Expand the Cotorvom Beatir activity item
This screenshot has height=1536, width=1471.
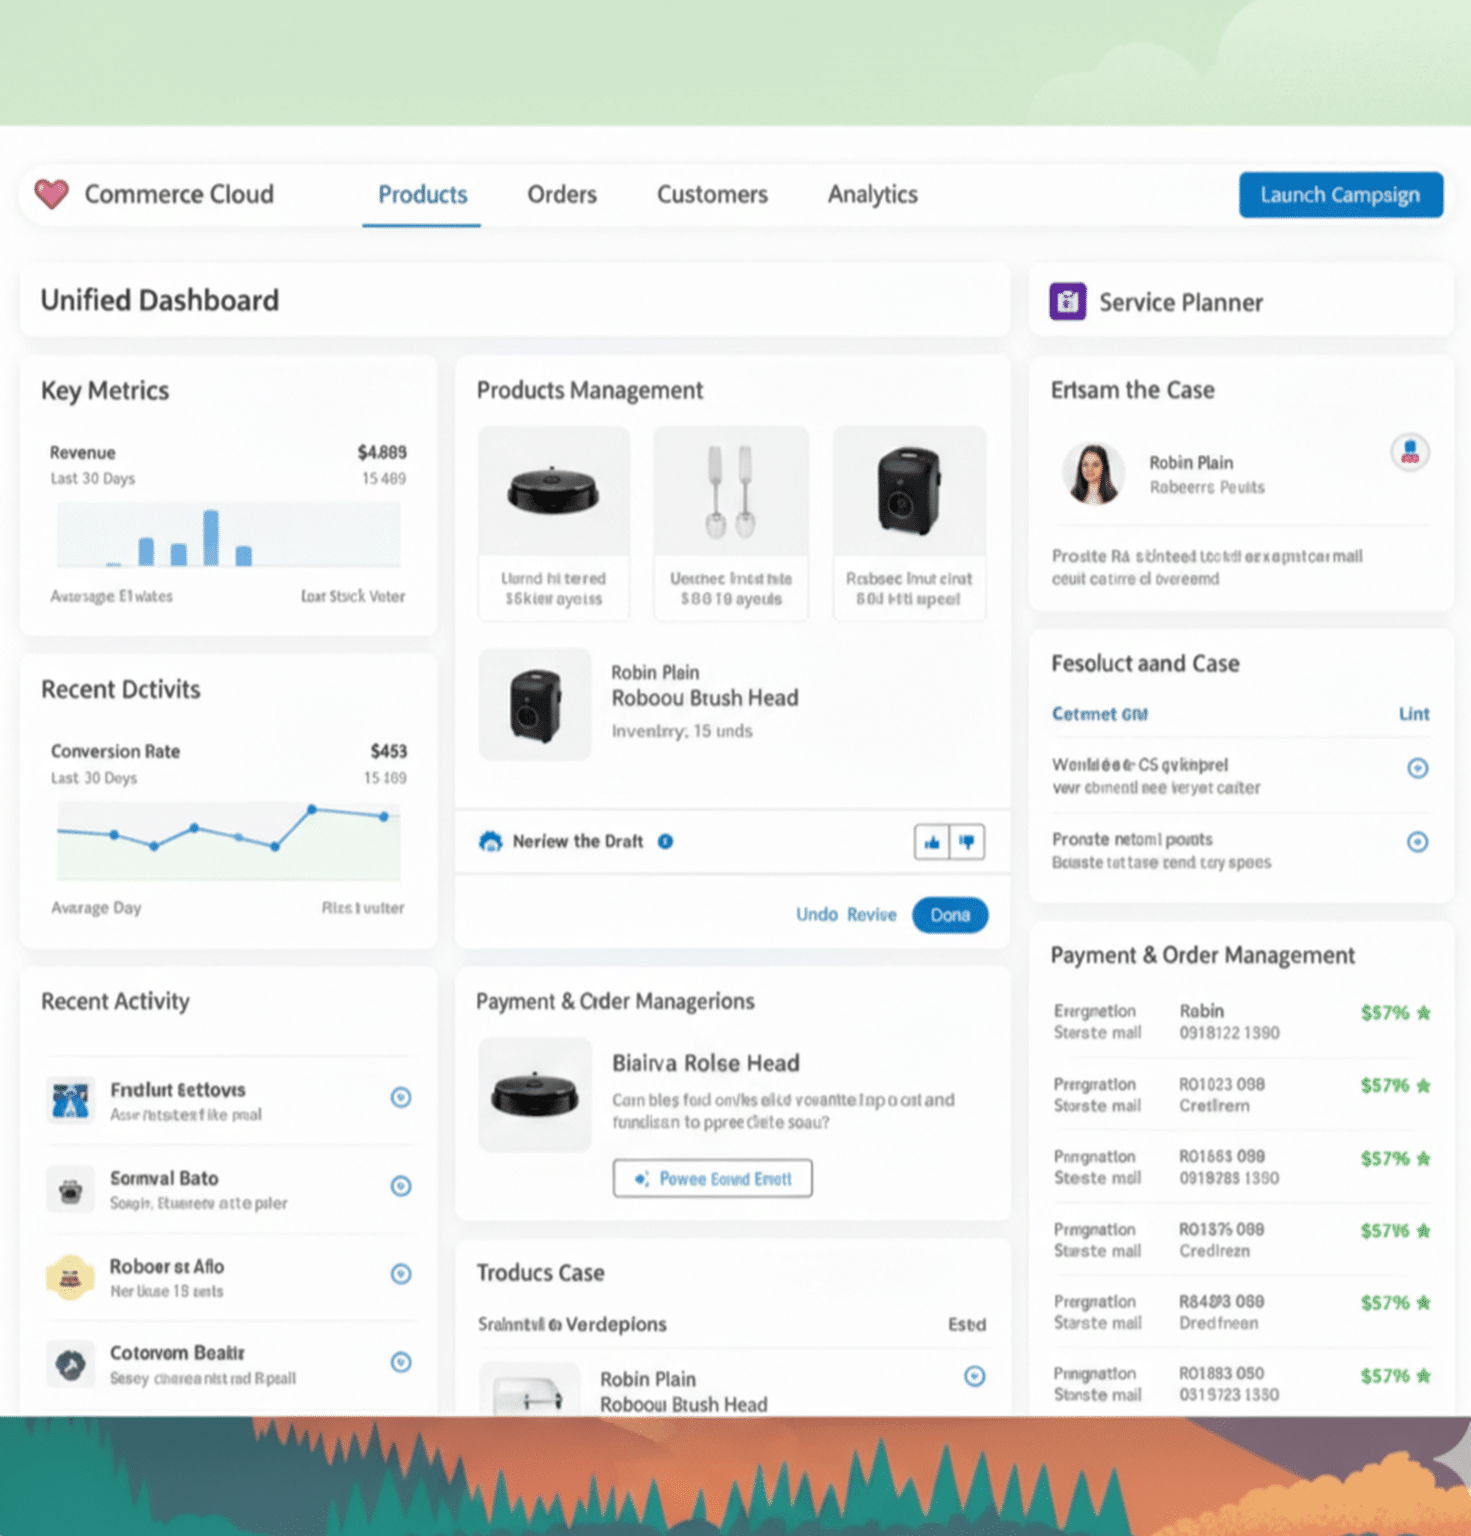point(401,1362)
